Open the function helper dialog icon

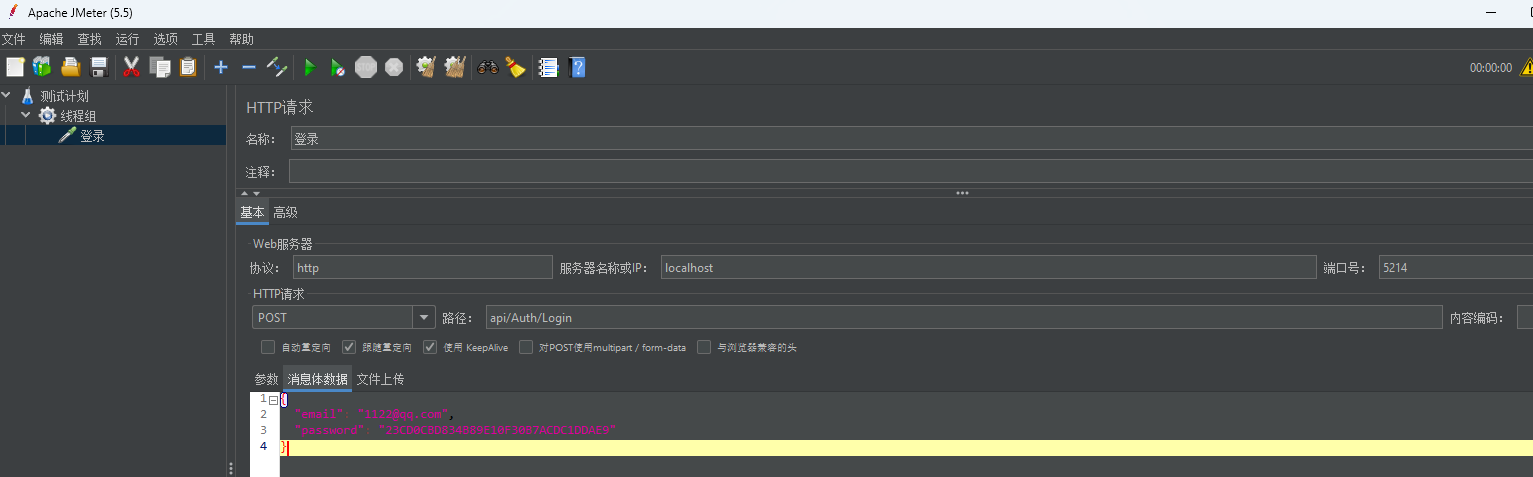click(548, 67)
